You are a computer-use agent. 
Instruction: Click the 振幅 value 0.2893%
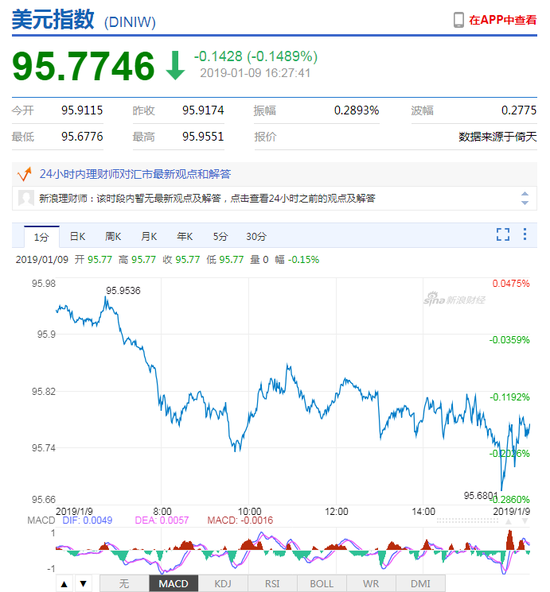[x=356, y=110]
